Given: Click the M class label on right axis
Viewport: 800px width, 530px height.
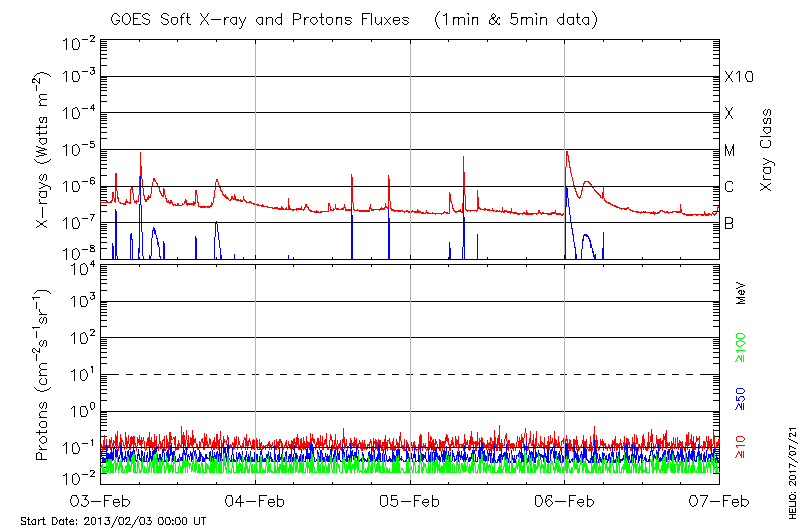Looking at the screenshot, I should tap(730, 151).
